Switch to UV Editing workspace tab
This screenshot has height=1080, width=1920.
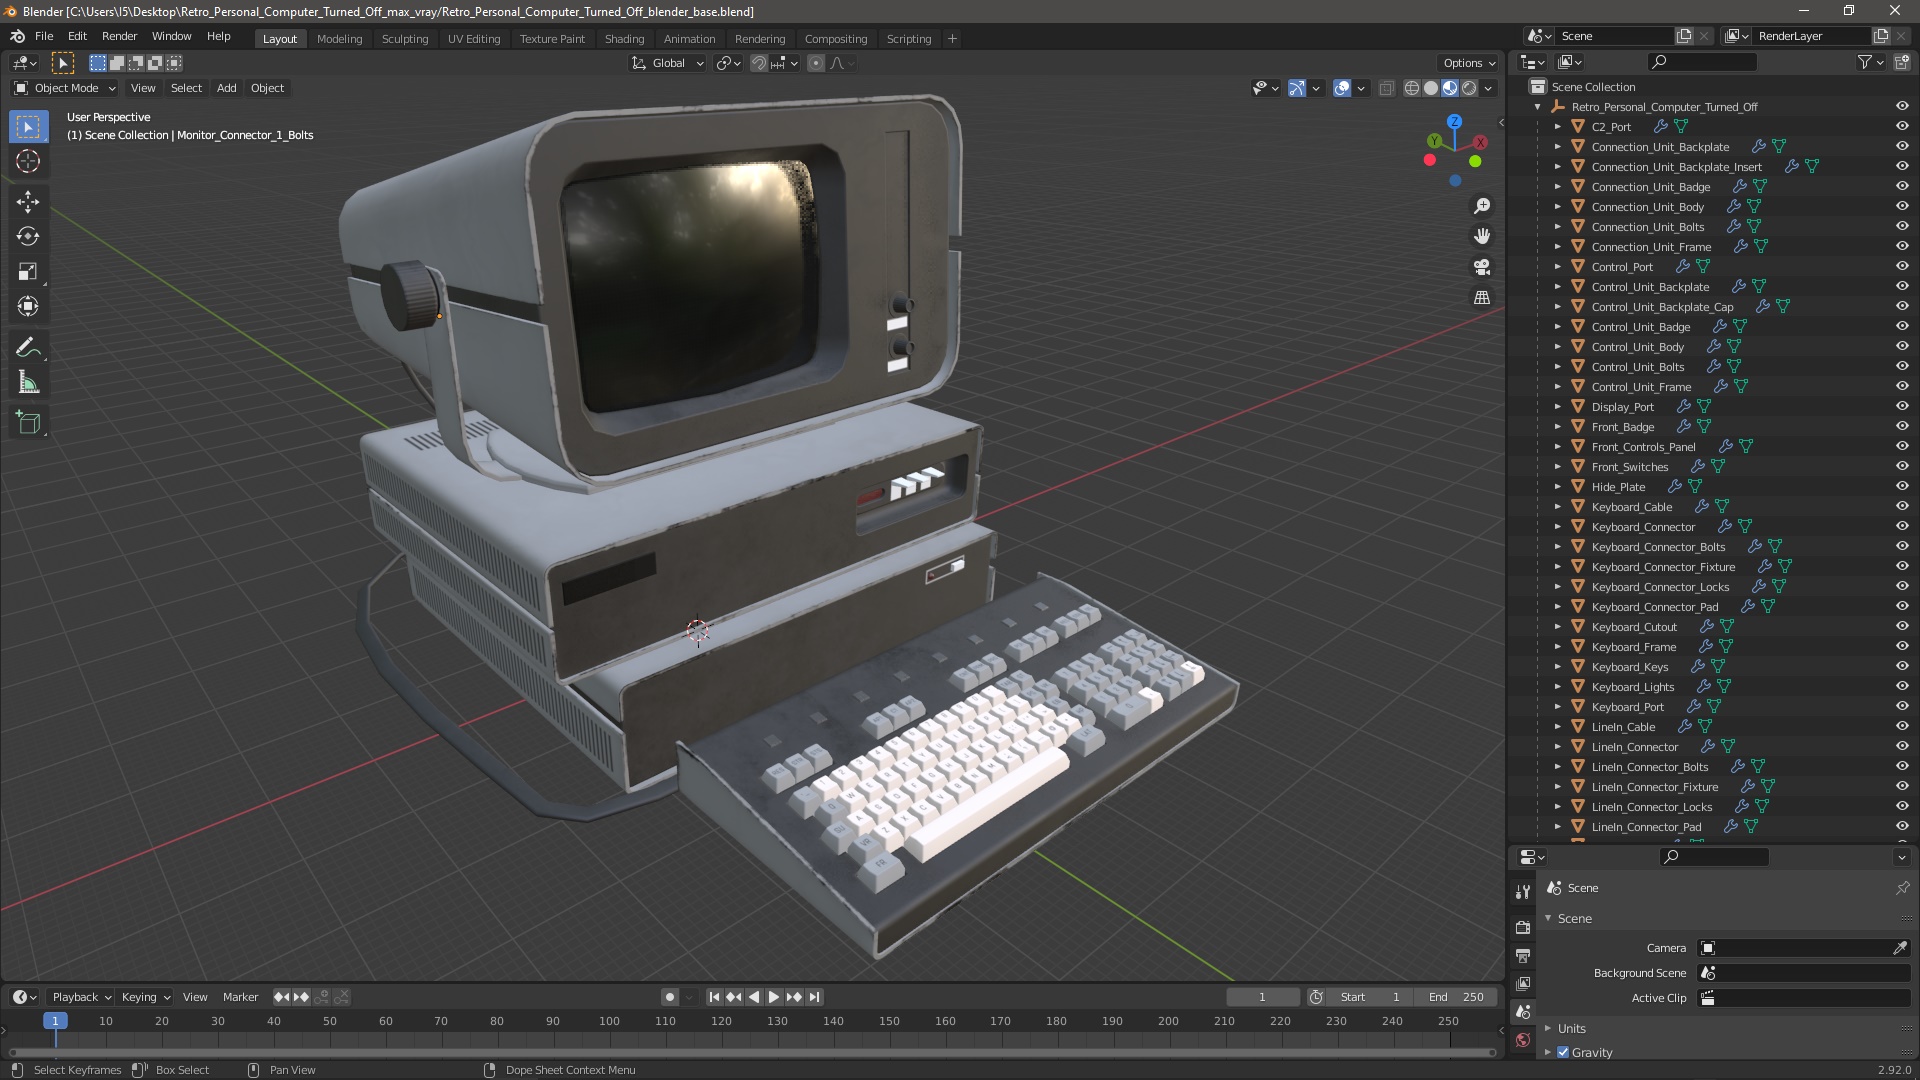pos(474,38)
